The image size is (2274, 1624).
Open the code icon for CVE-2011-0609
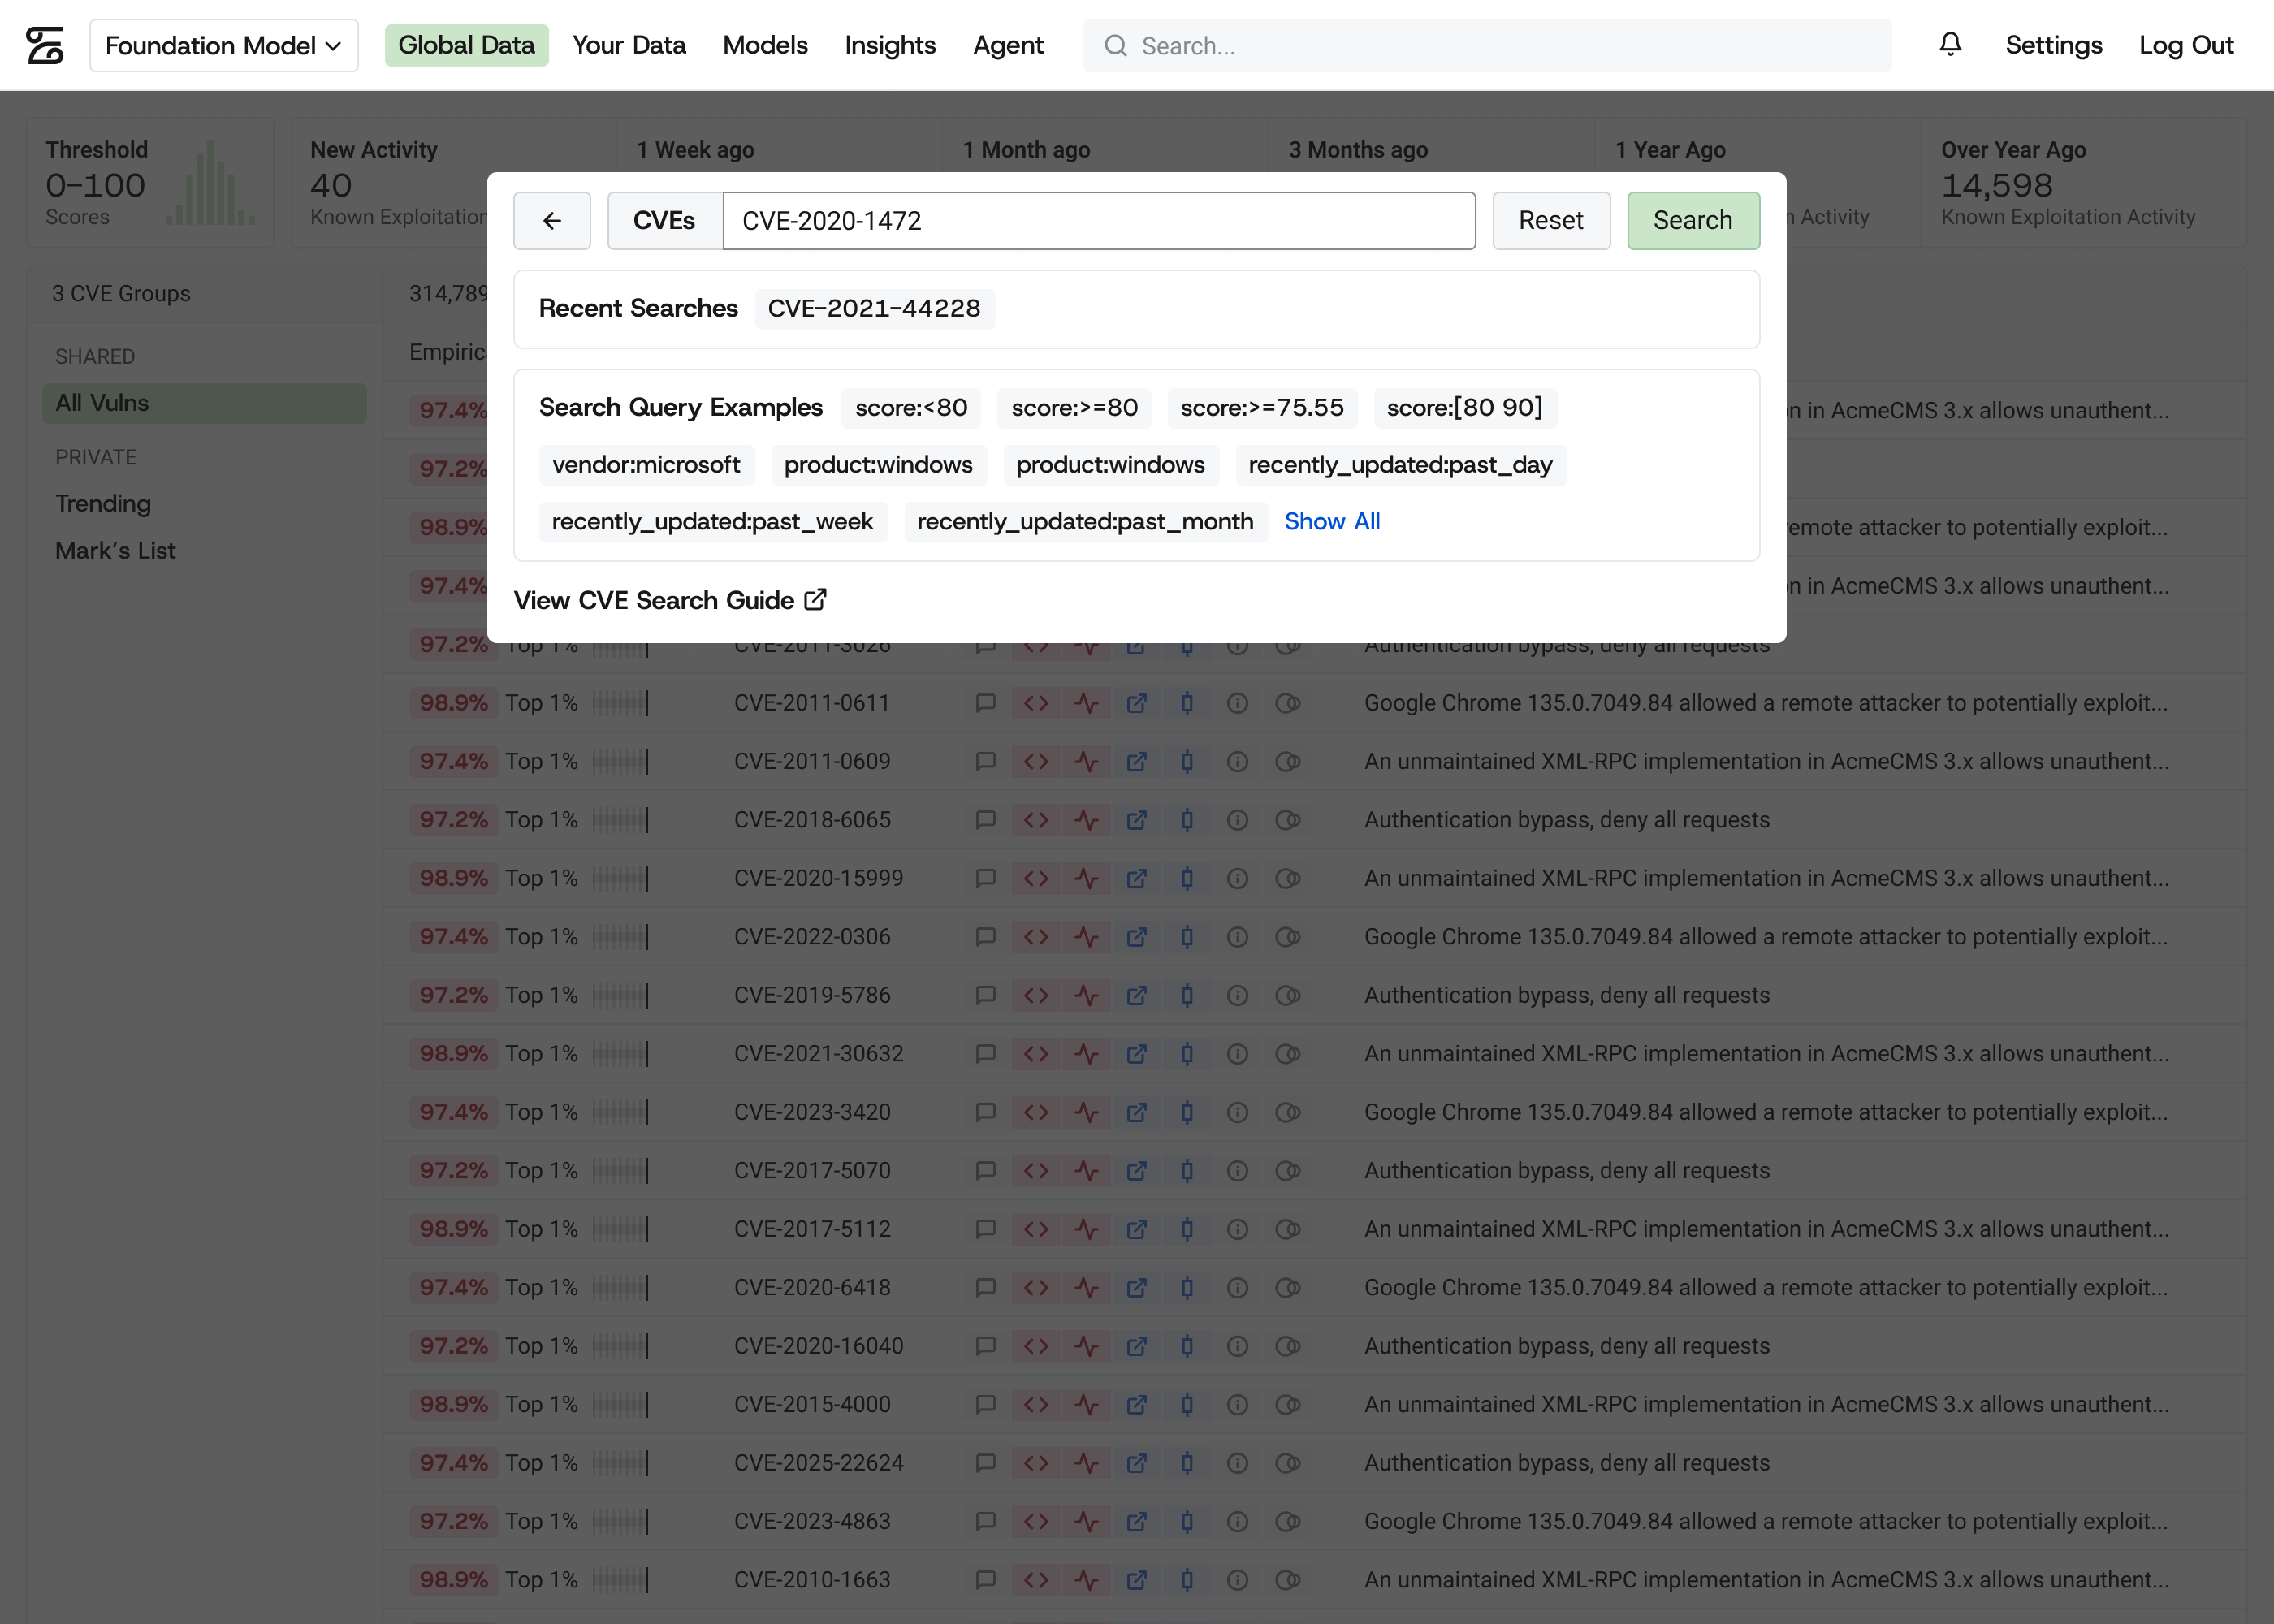click(1036, 761)
